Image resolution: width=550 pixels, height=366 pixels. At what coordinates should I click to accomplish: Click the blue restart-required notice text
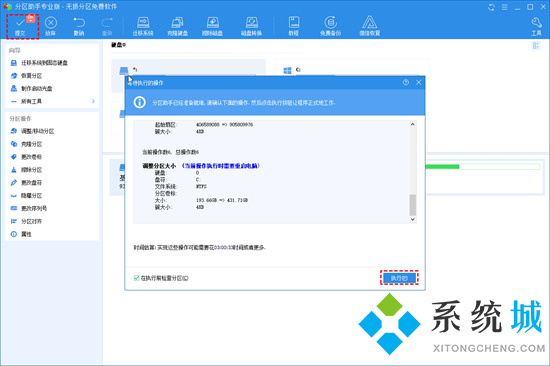(221, 166)
